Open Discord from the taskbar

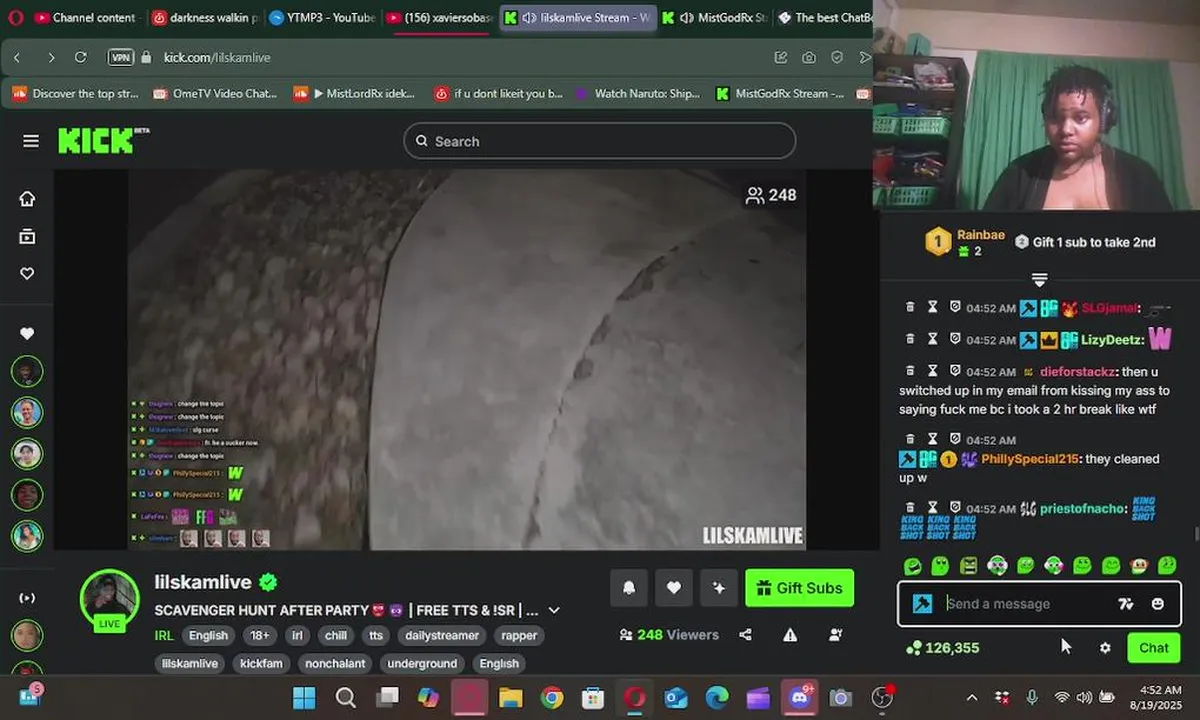799,697
